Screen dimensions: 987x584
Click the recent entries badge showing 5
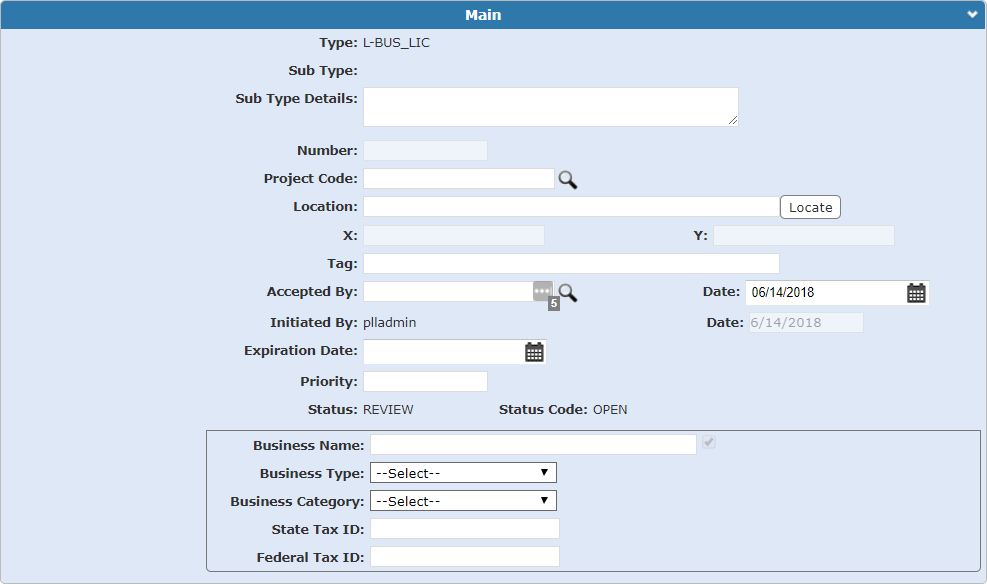(554, 303)
